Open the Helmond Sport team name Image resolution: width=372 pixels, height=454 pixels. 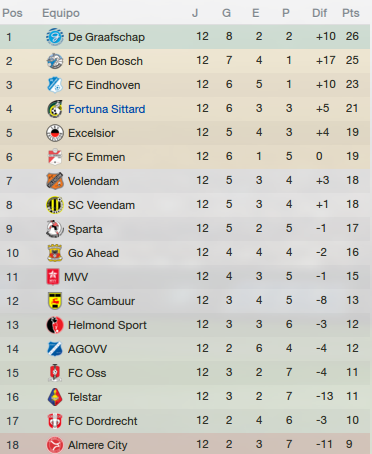[x=107, y=325]
